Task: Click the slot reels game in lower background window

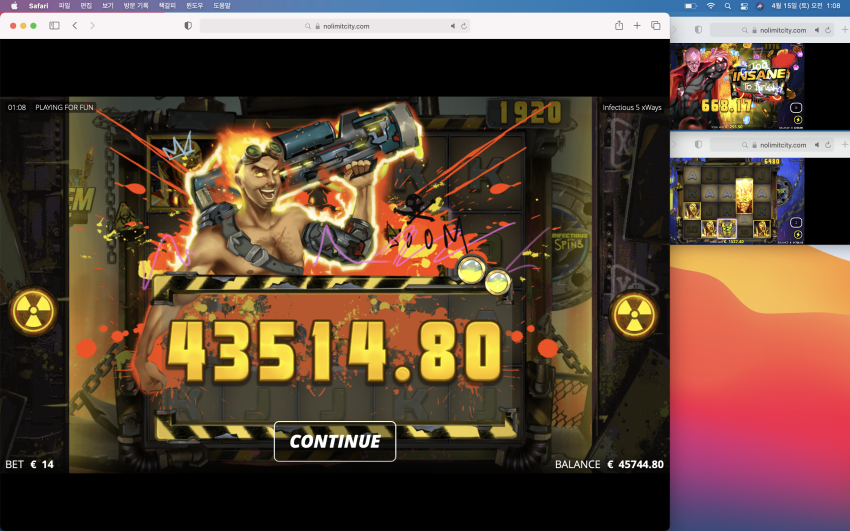Action: click(737, 201)
